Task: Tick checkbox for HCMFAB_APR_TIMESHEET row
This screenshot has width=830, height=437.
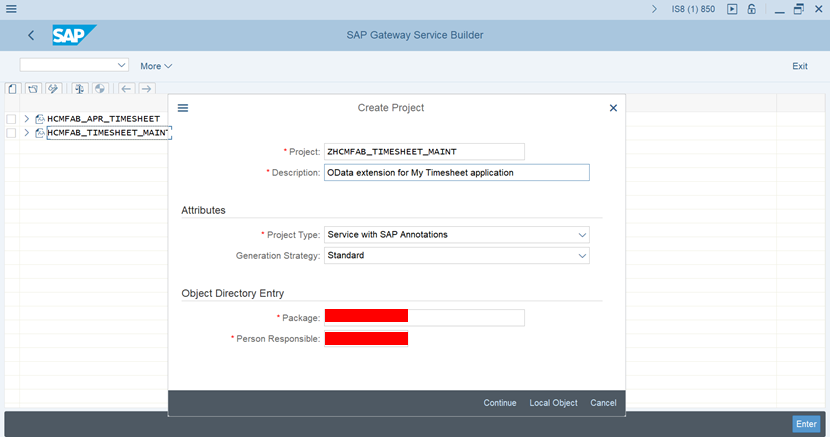Action: click(x=11, y=119)
